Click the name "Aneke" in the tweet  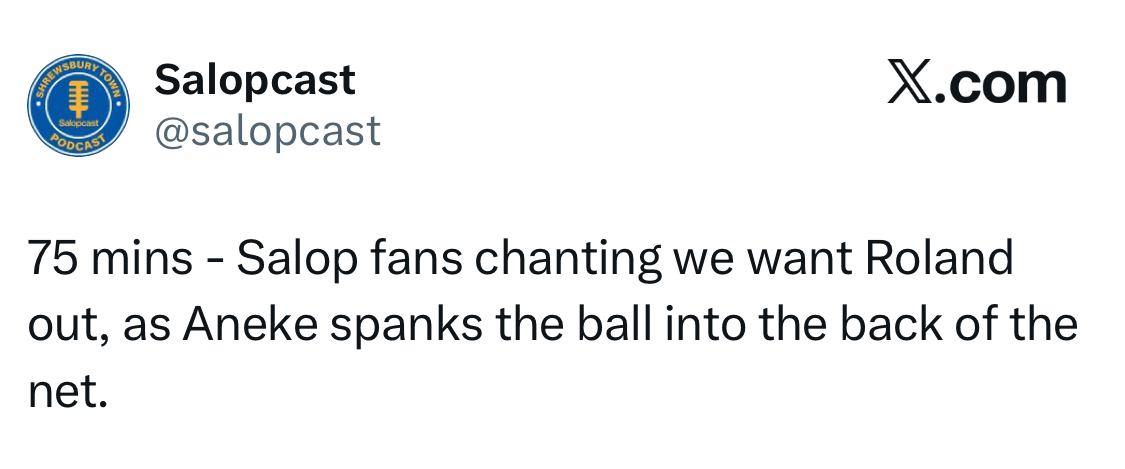point(282,327)
